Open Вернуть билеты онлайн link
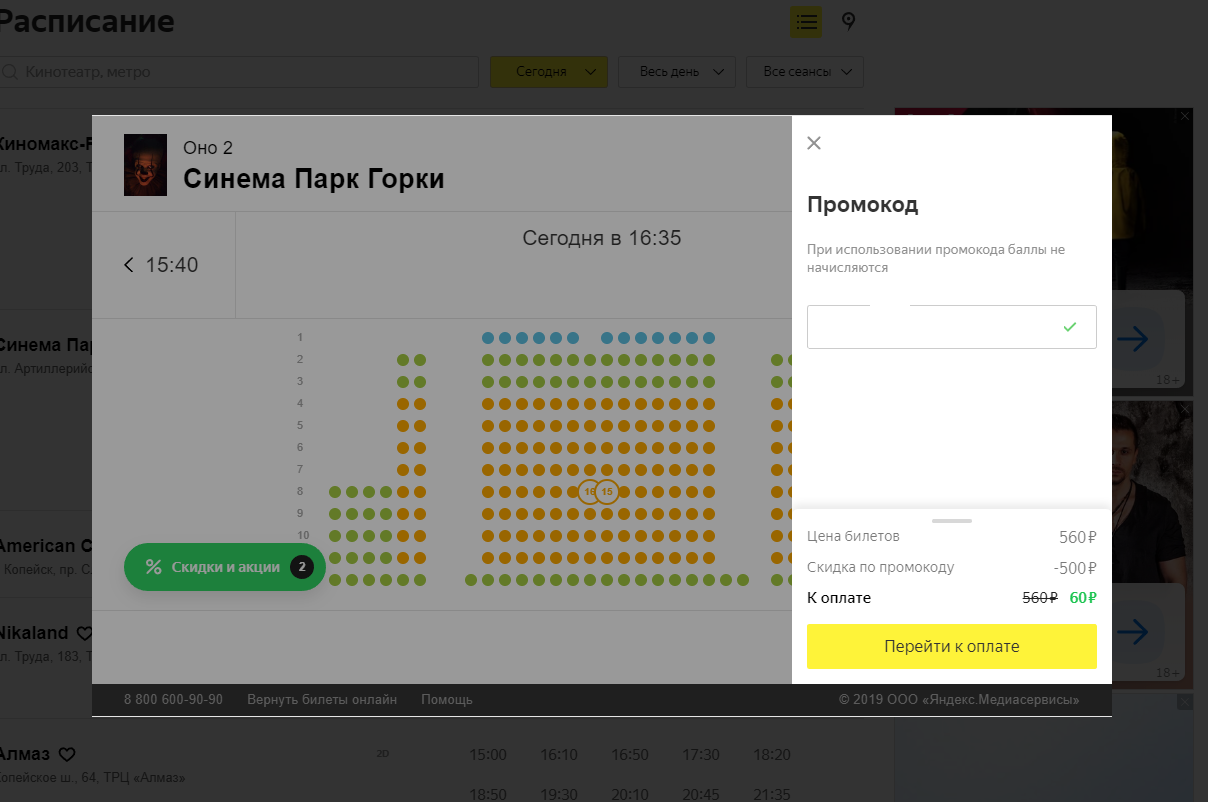The image size is (1208, 802). click(322, 700)
